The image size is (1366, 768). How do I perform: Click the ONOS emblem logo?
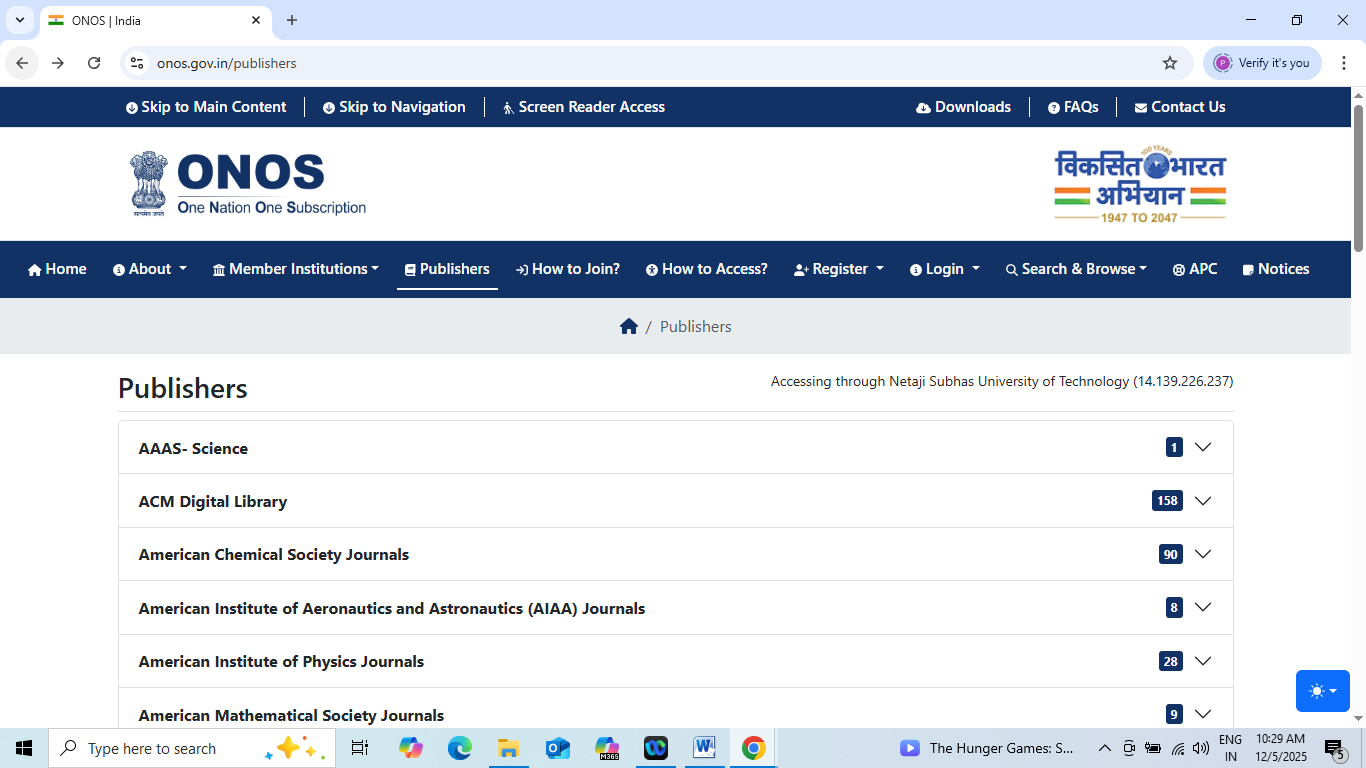coord(148,184)
